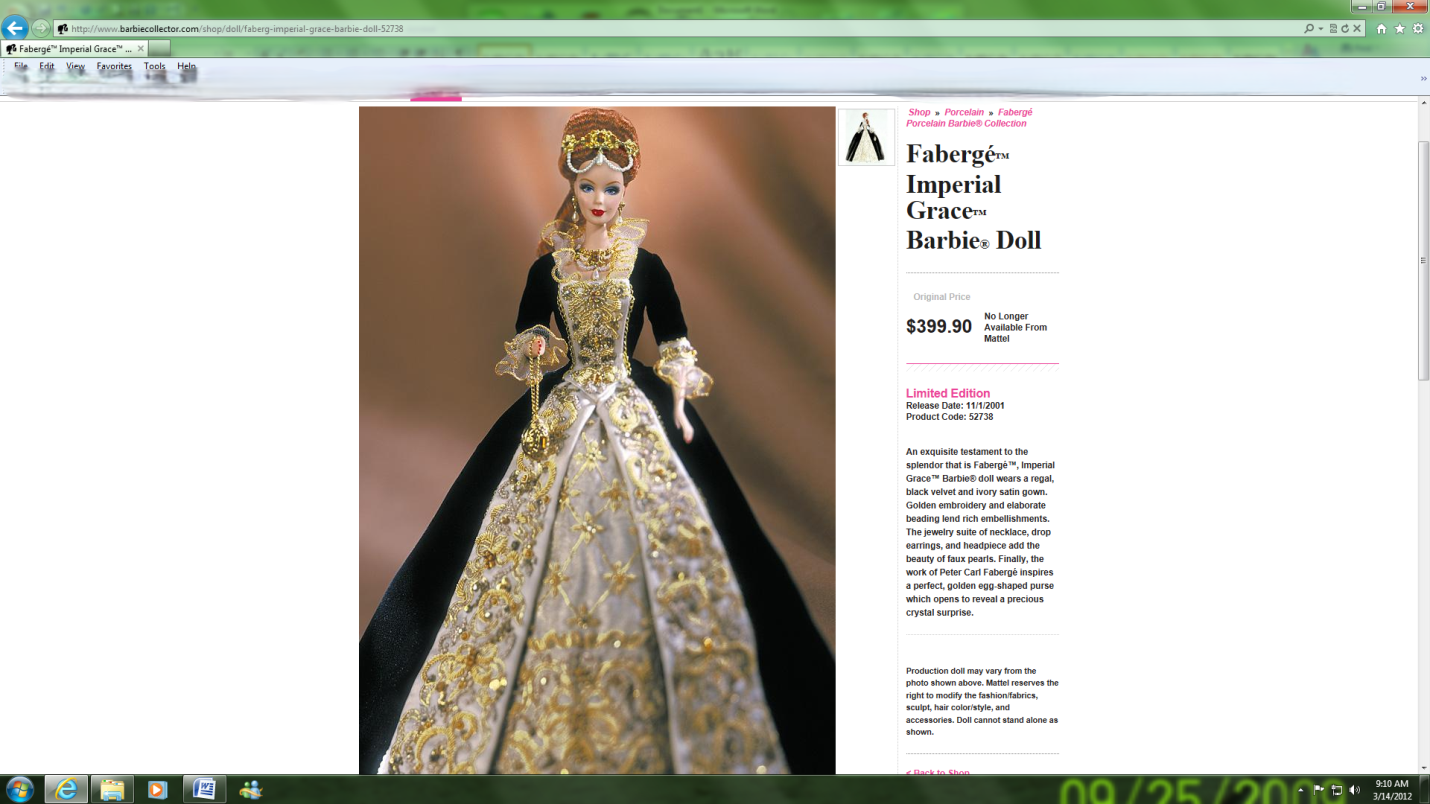The width and height of the screenshot is (1430, 804).
Task: Click the network status tray icon
Action: tap(1336, 790)
